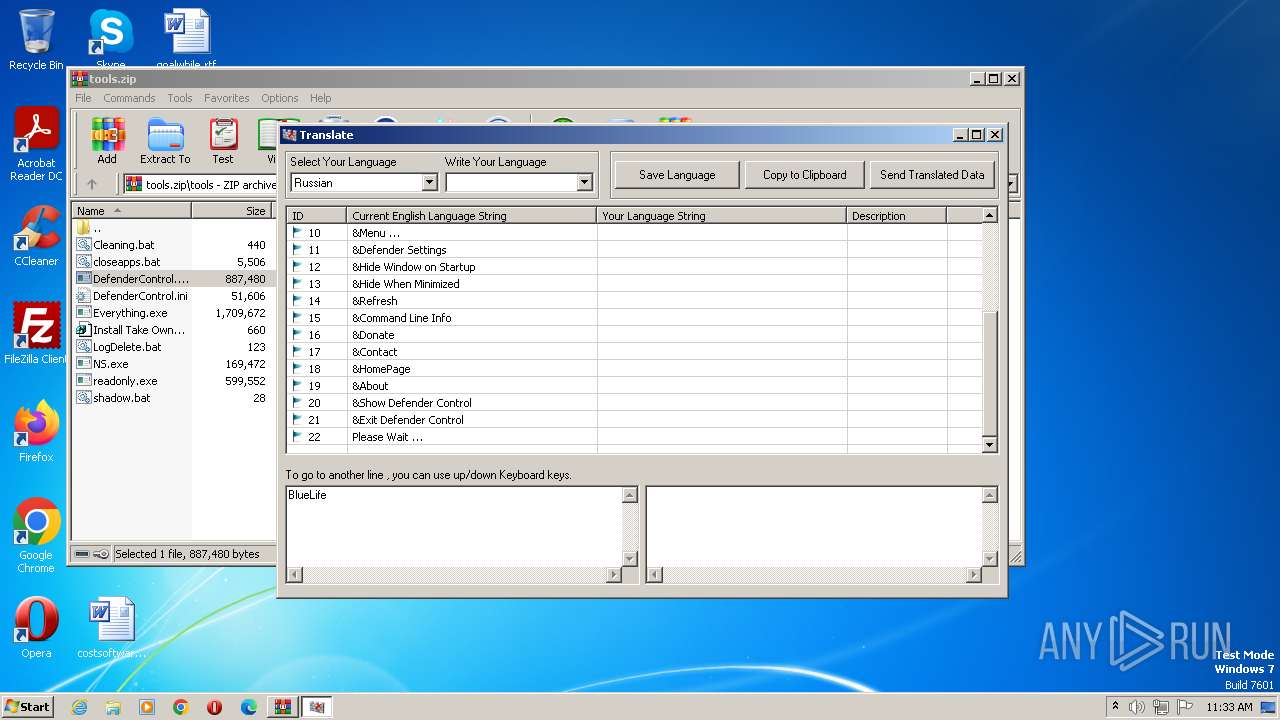
Task: Sort files by Name column header
Action: click(131, 211)
